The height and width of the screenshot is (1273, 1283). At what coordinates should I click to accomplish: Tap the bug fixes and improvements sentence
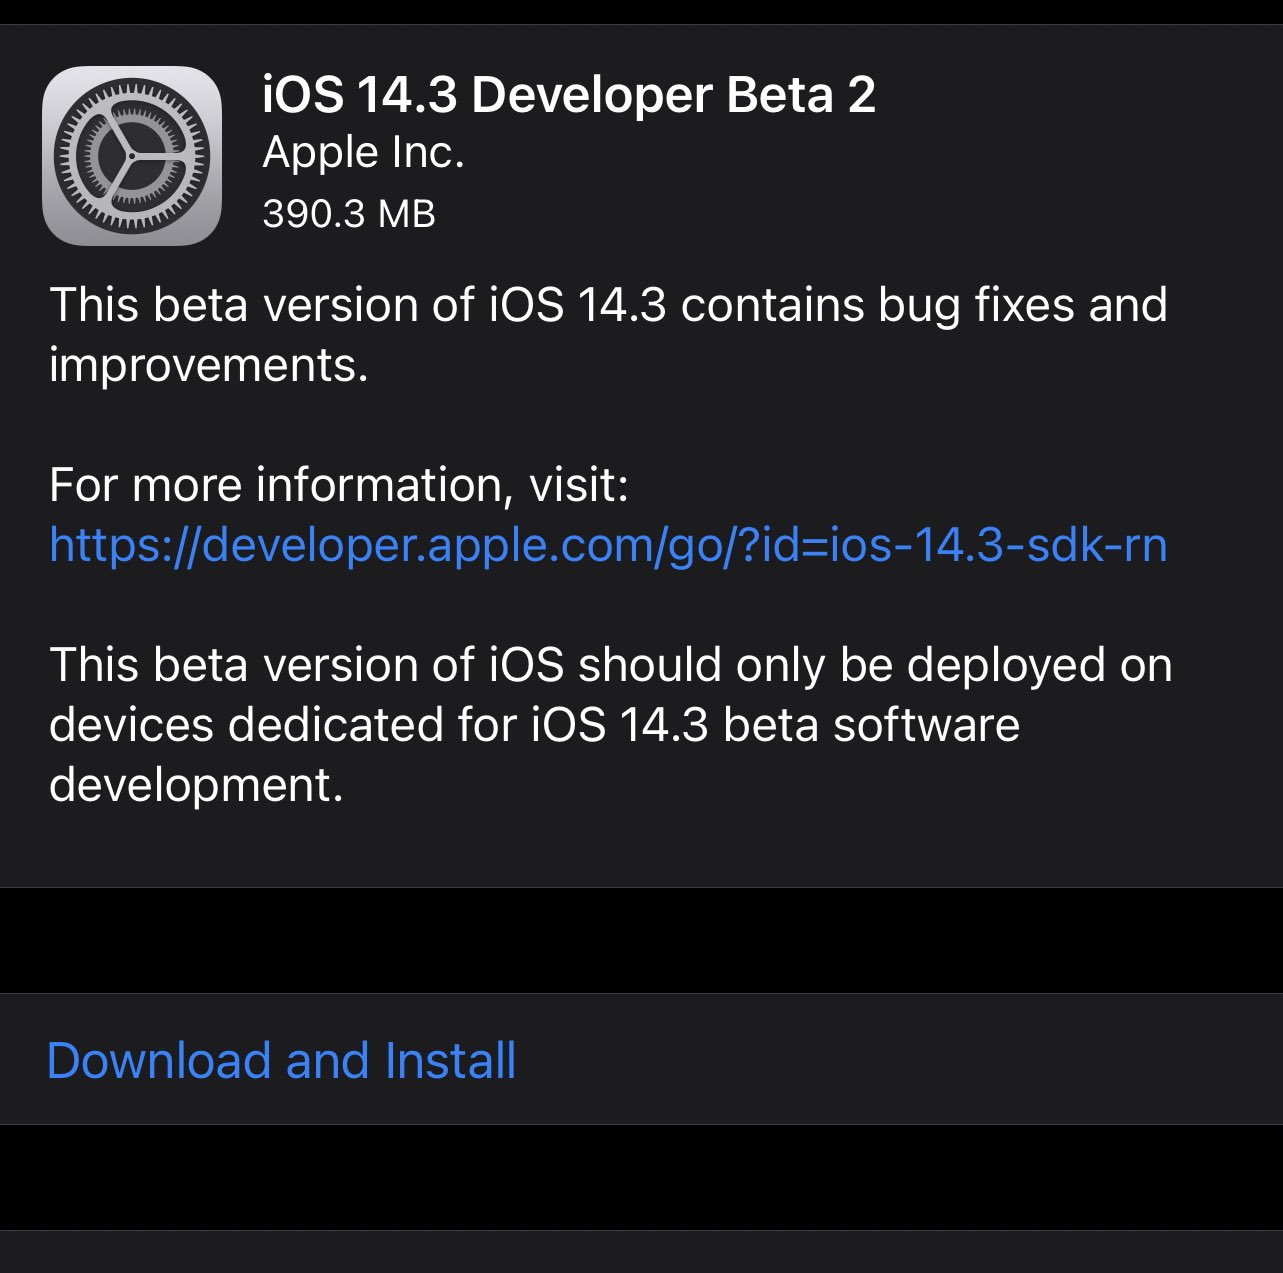pyautogui.click(x=608, y=305)
